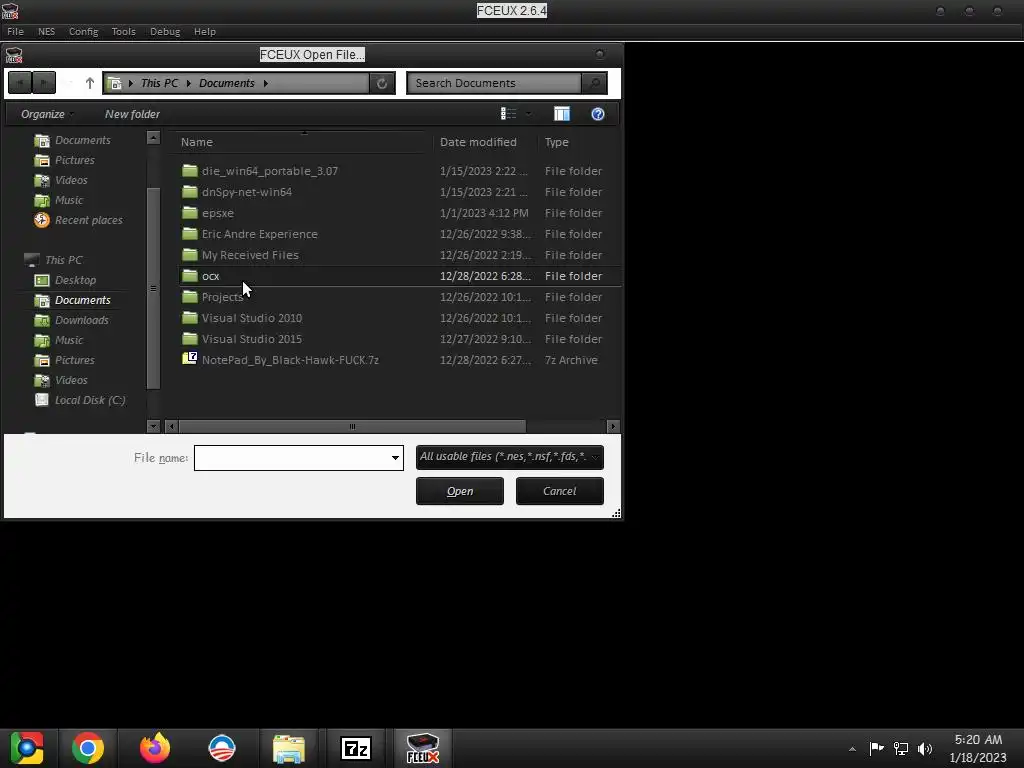Open the Tools menu

(x=123, y=31)
